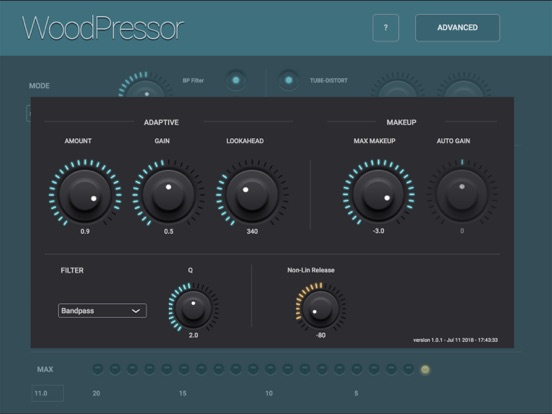Click the MAX meter label
The image size is (552, 414).
click(x=45, y=369)
